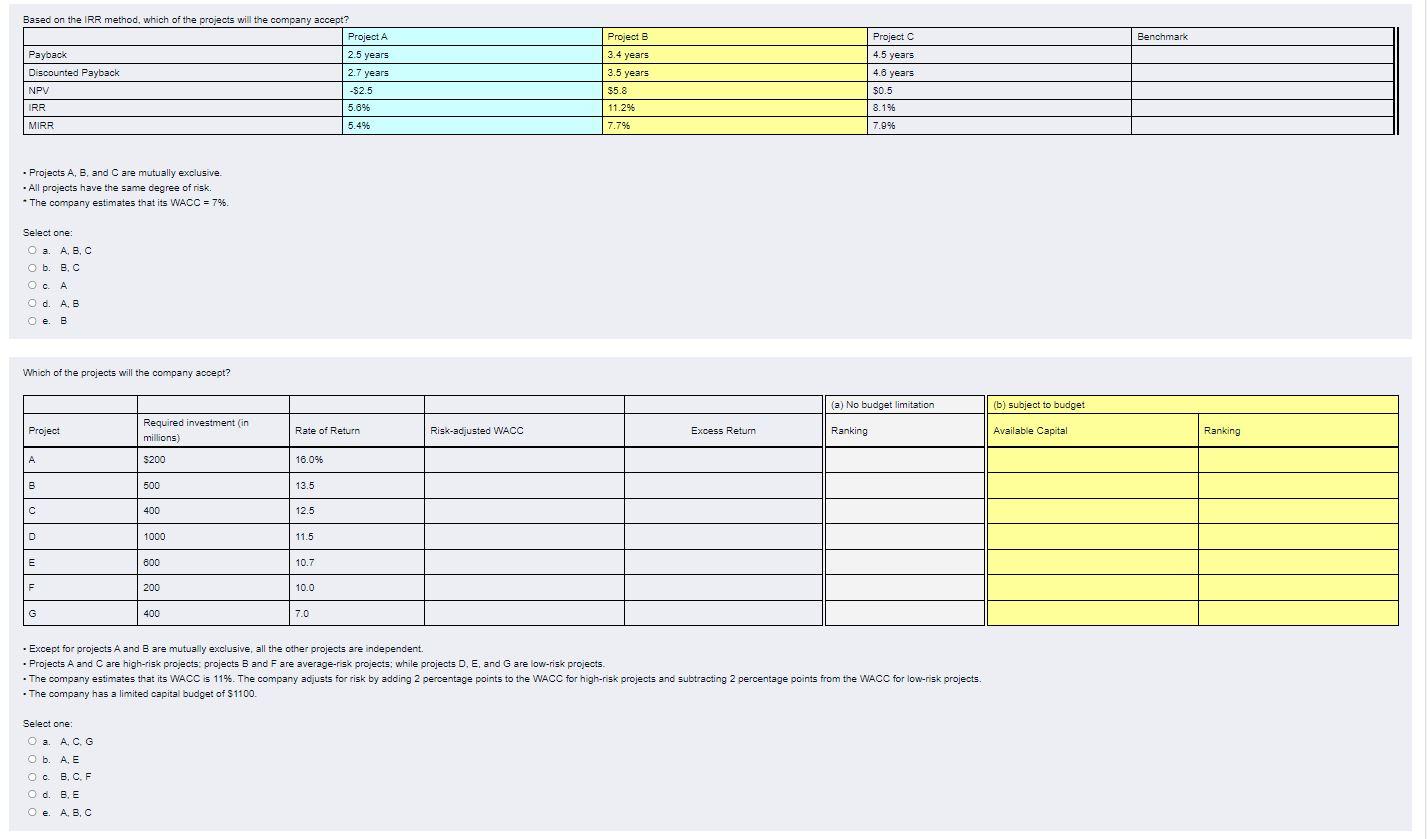Choose option b. A, E for the budget question

[33, 759]
